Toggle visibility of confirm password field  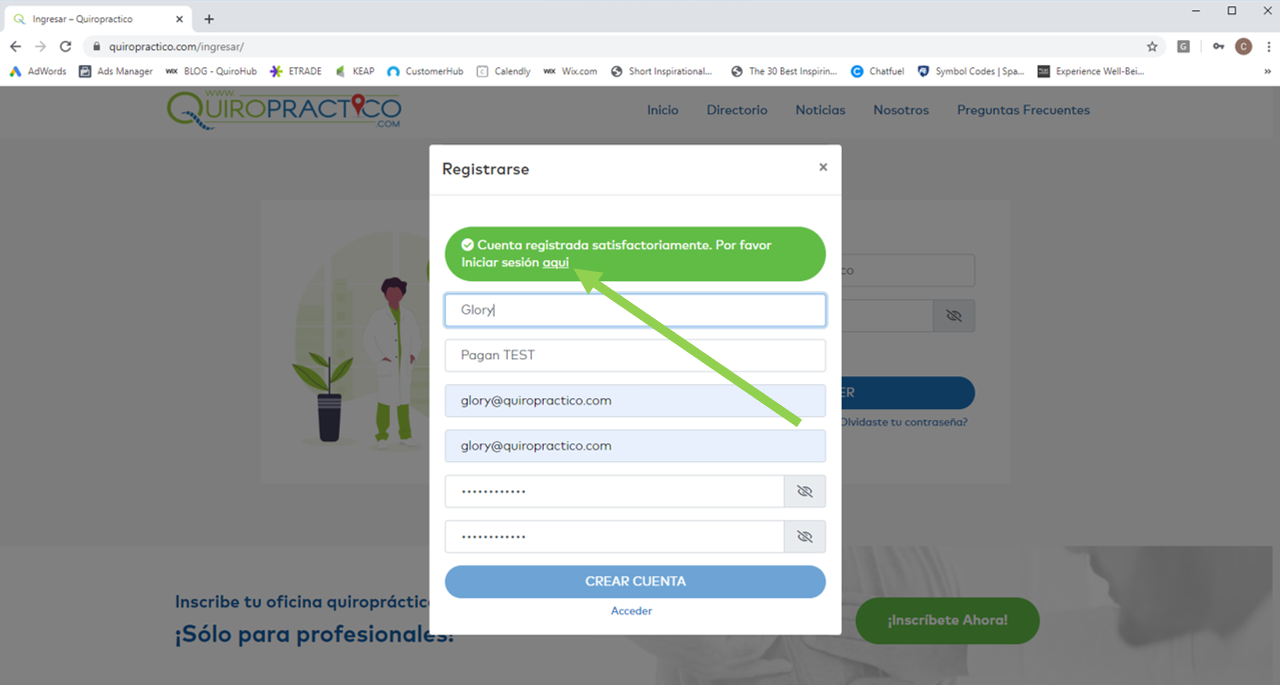[x=805, y=536]
